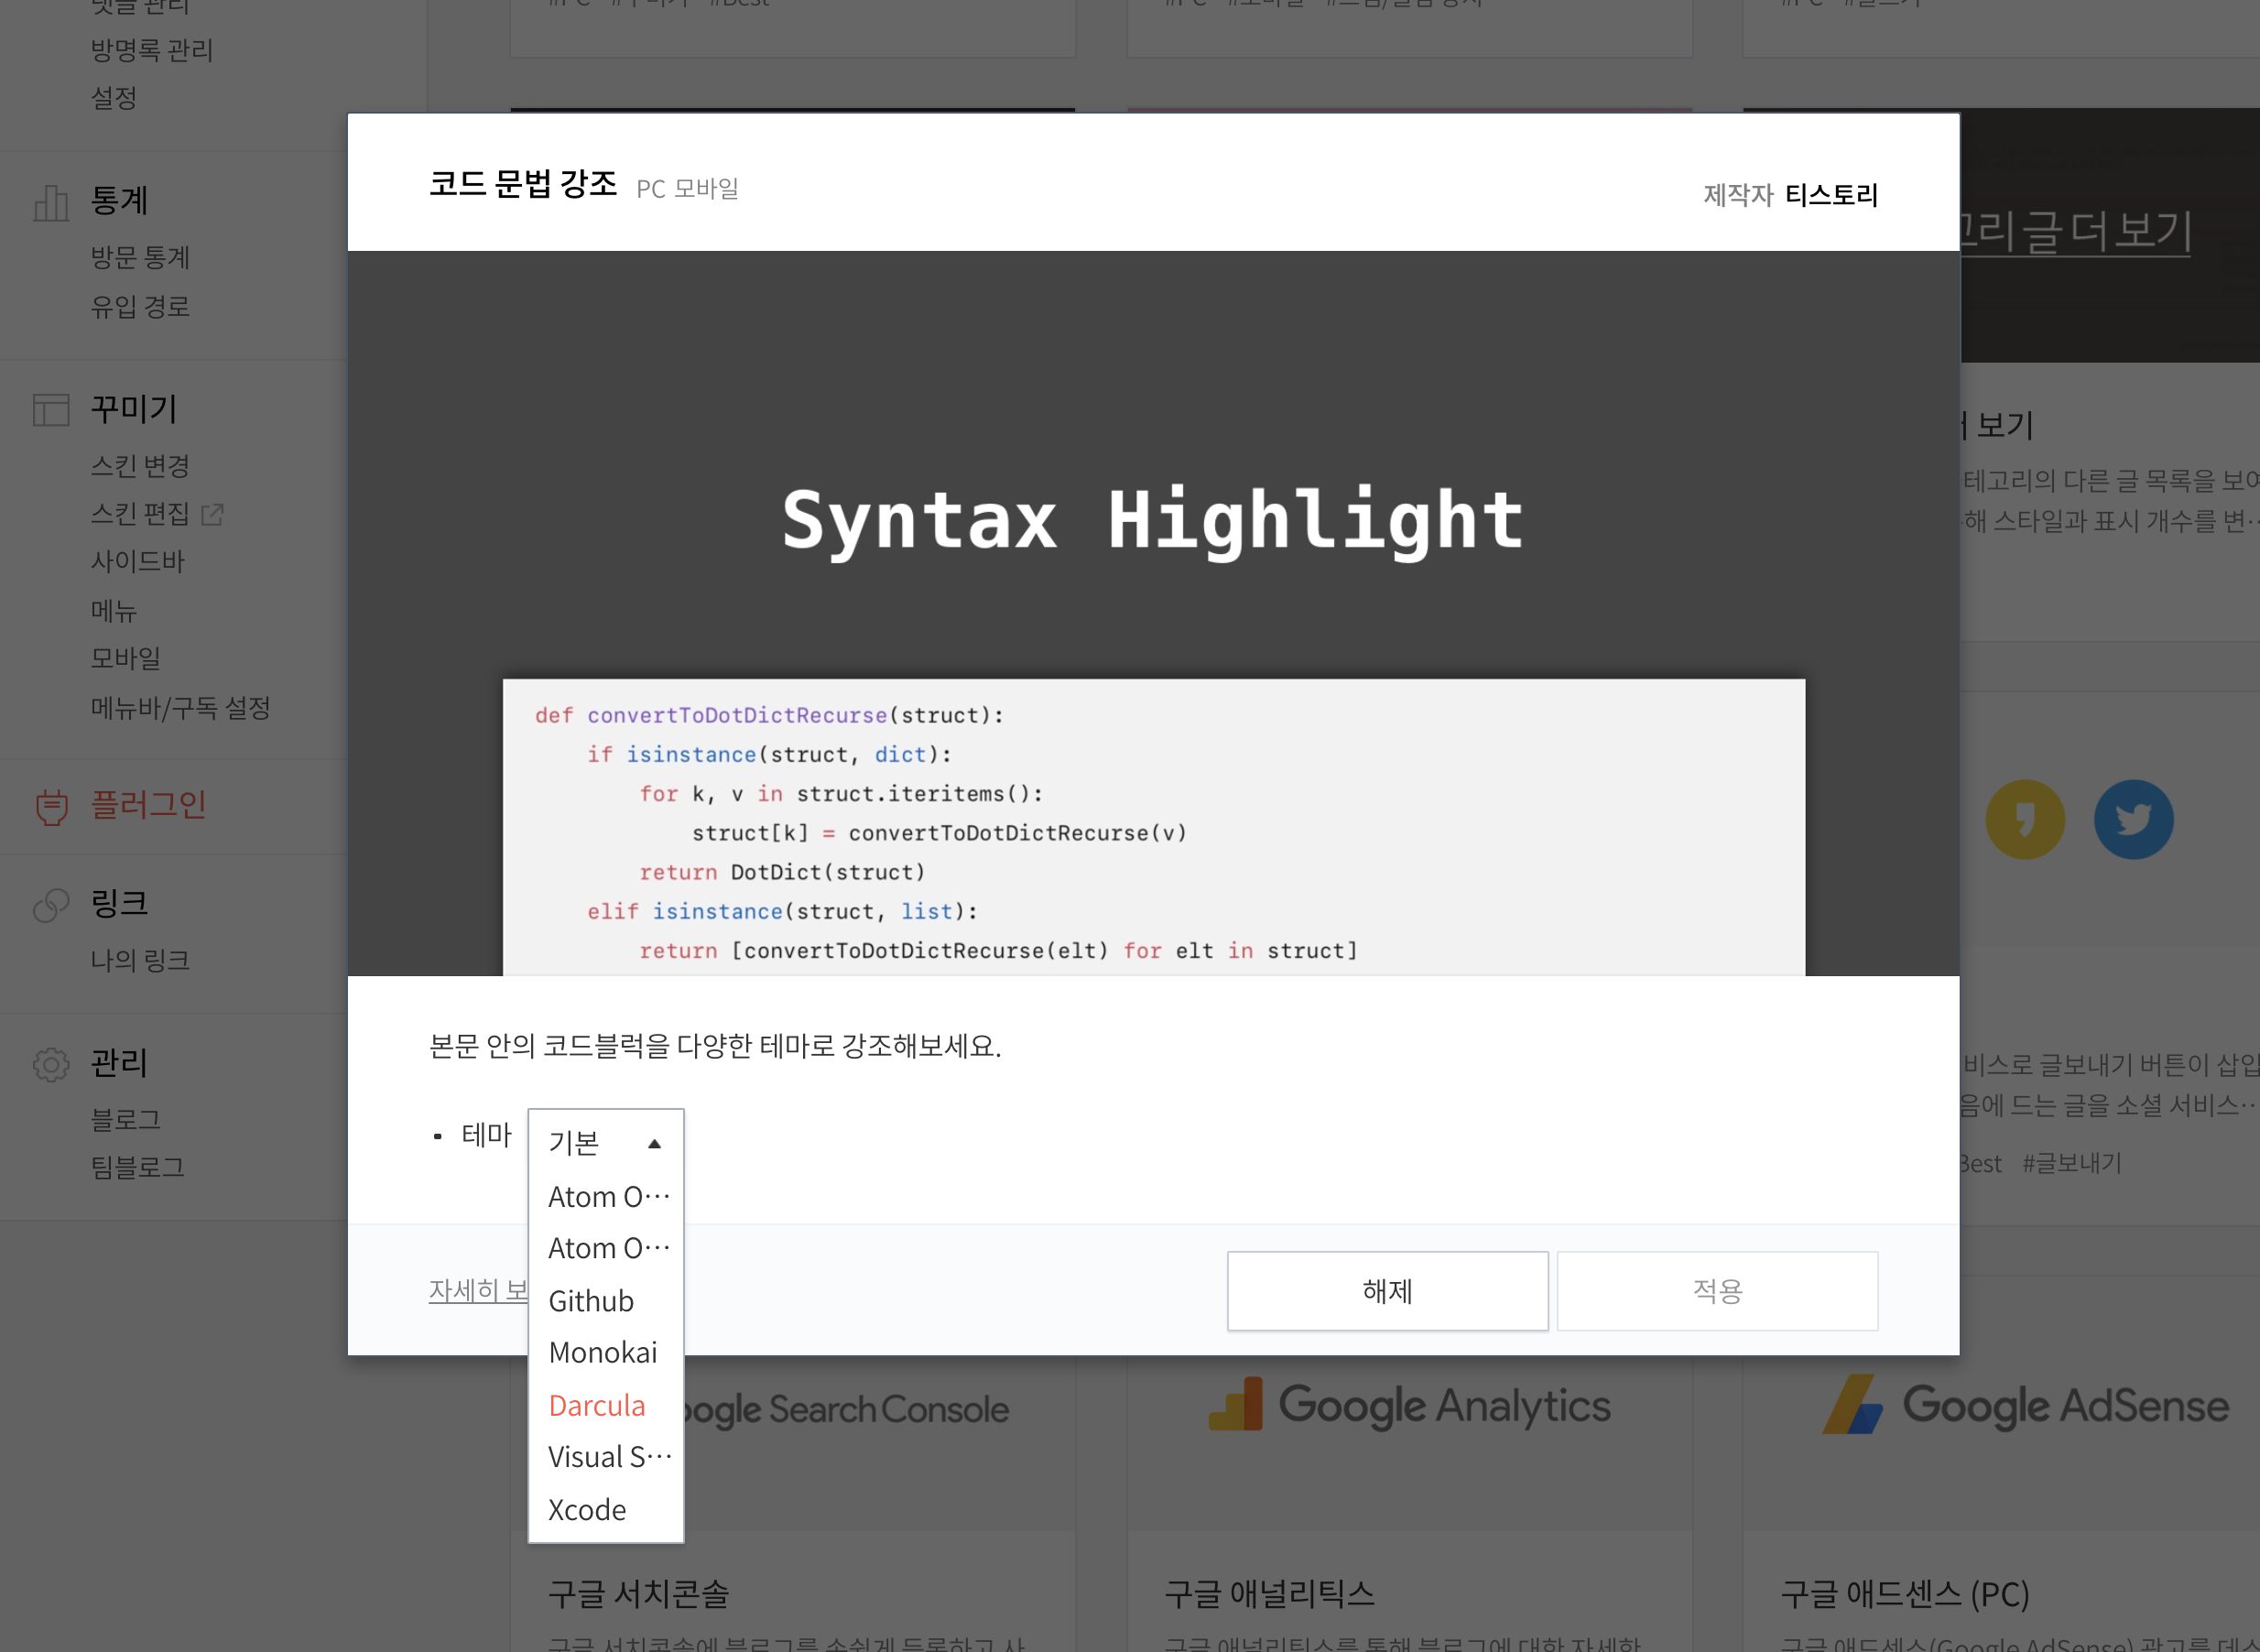Click the statistics bar chart icon

point(51,203)
